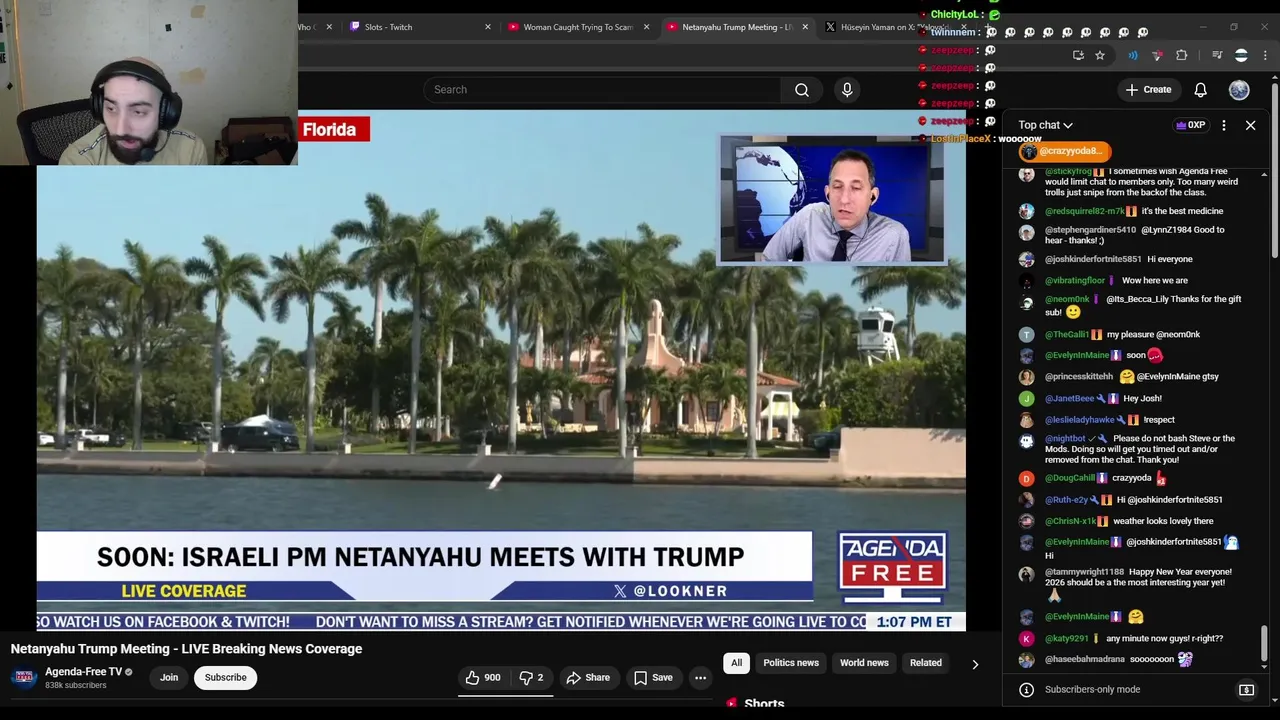Click @tammywright1188 username in chat
This screenshot has width=1280, height=720.
[x=1085, y=572]
